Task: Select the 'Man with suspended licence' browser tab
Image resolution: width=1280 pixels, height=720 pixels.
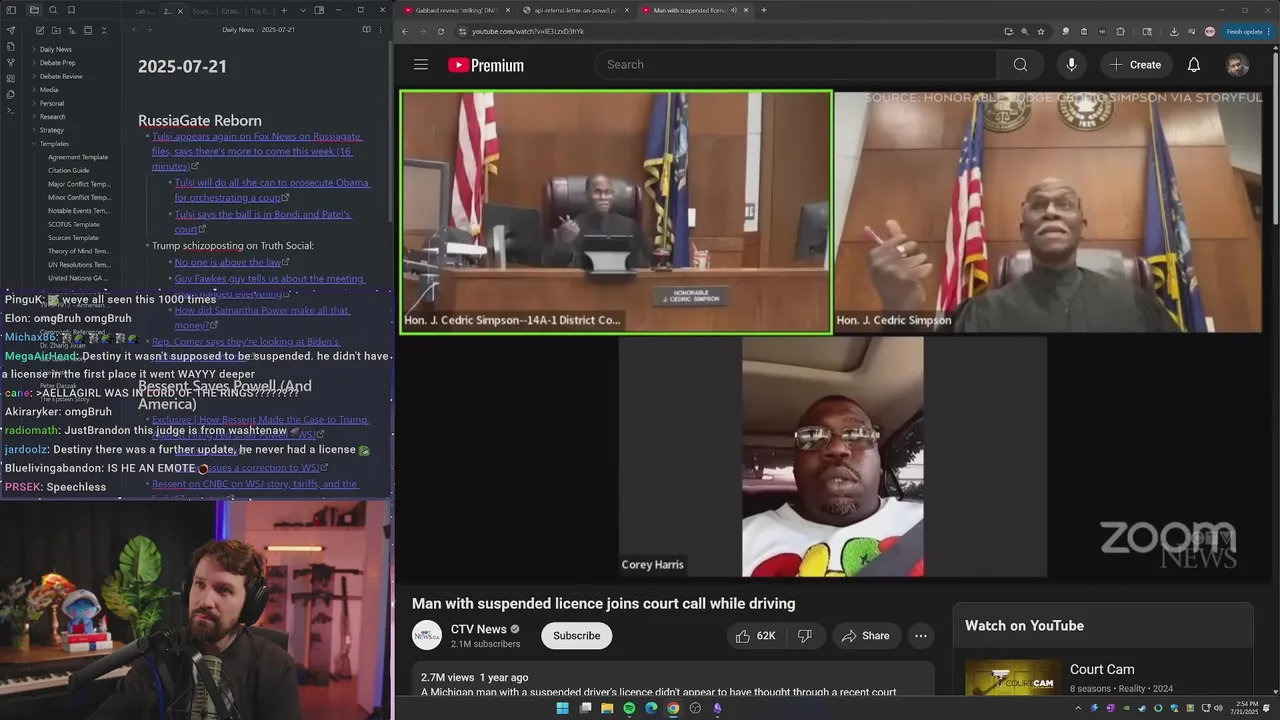Action: (x=689, y=10)
